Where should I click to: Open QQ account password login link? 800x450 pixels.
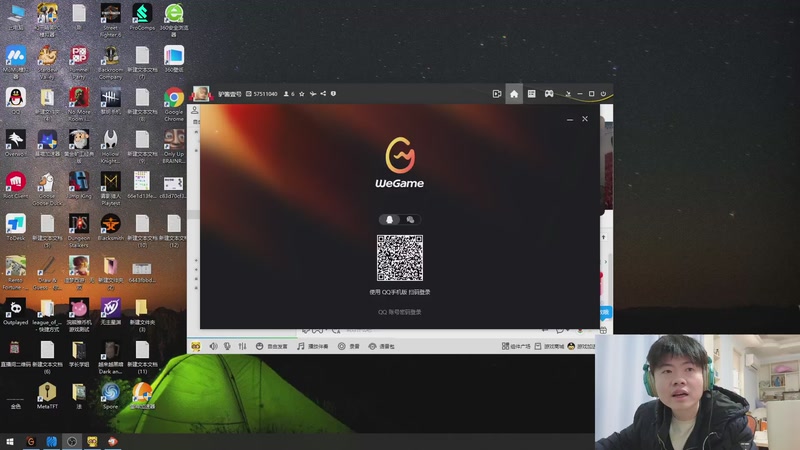click(399, 312)
